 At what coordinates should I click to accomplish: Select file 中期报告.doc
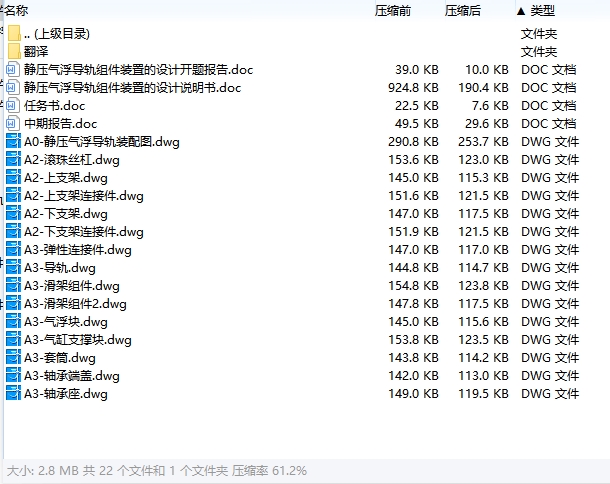[x=60, y=124]
